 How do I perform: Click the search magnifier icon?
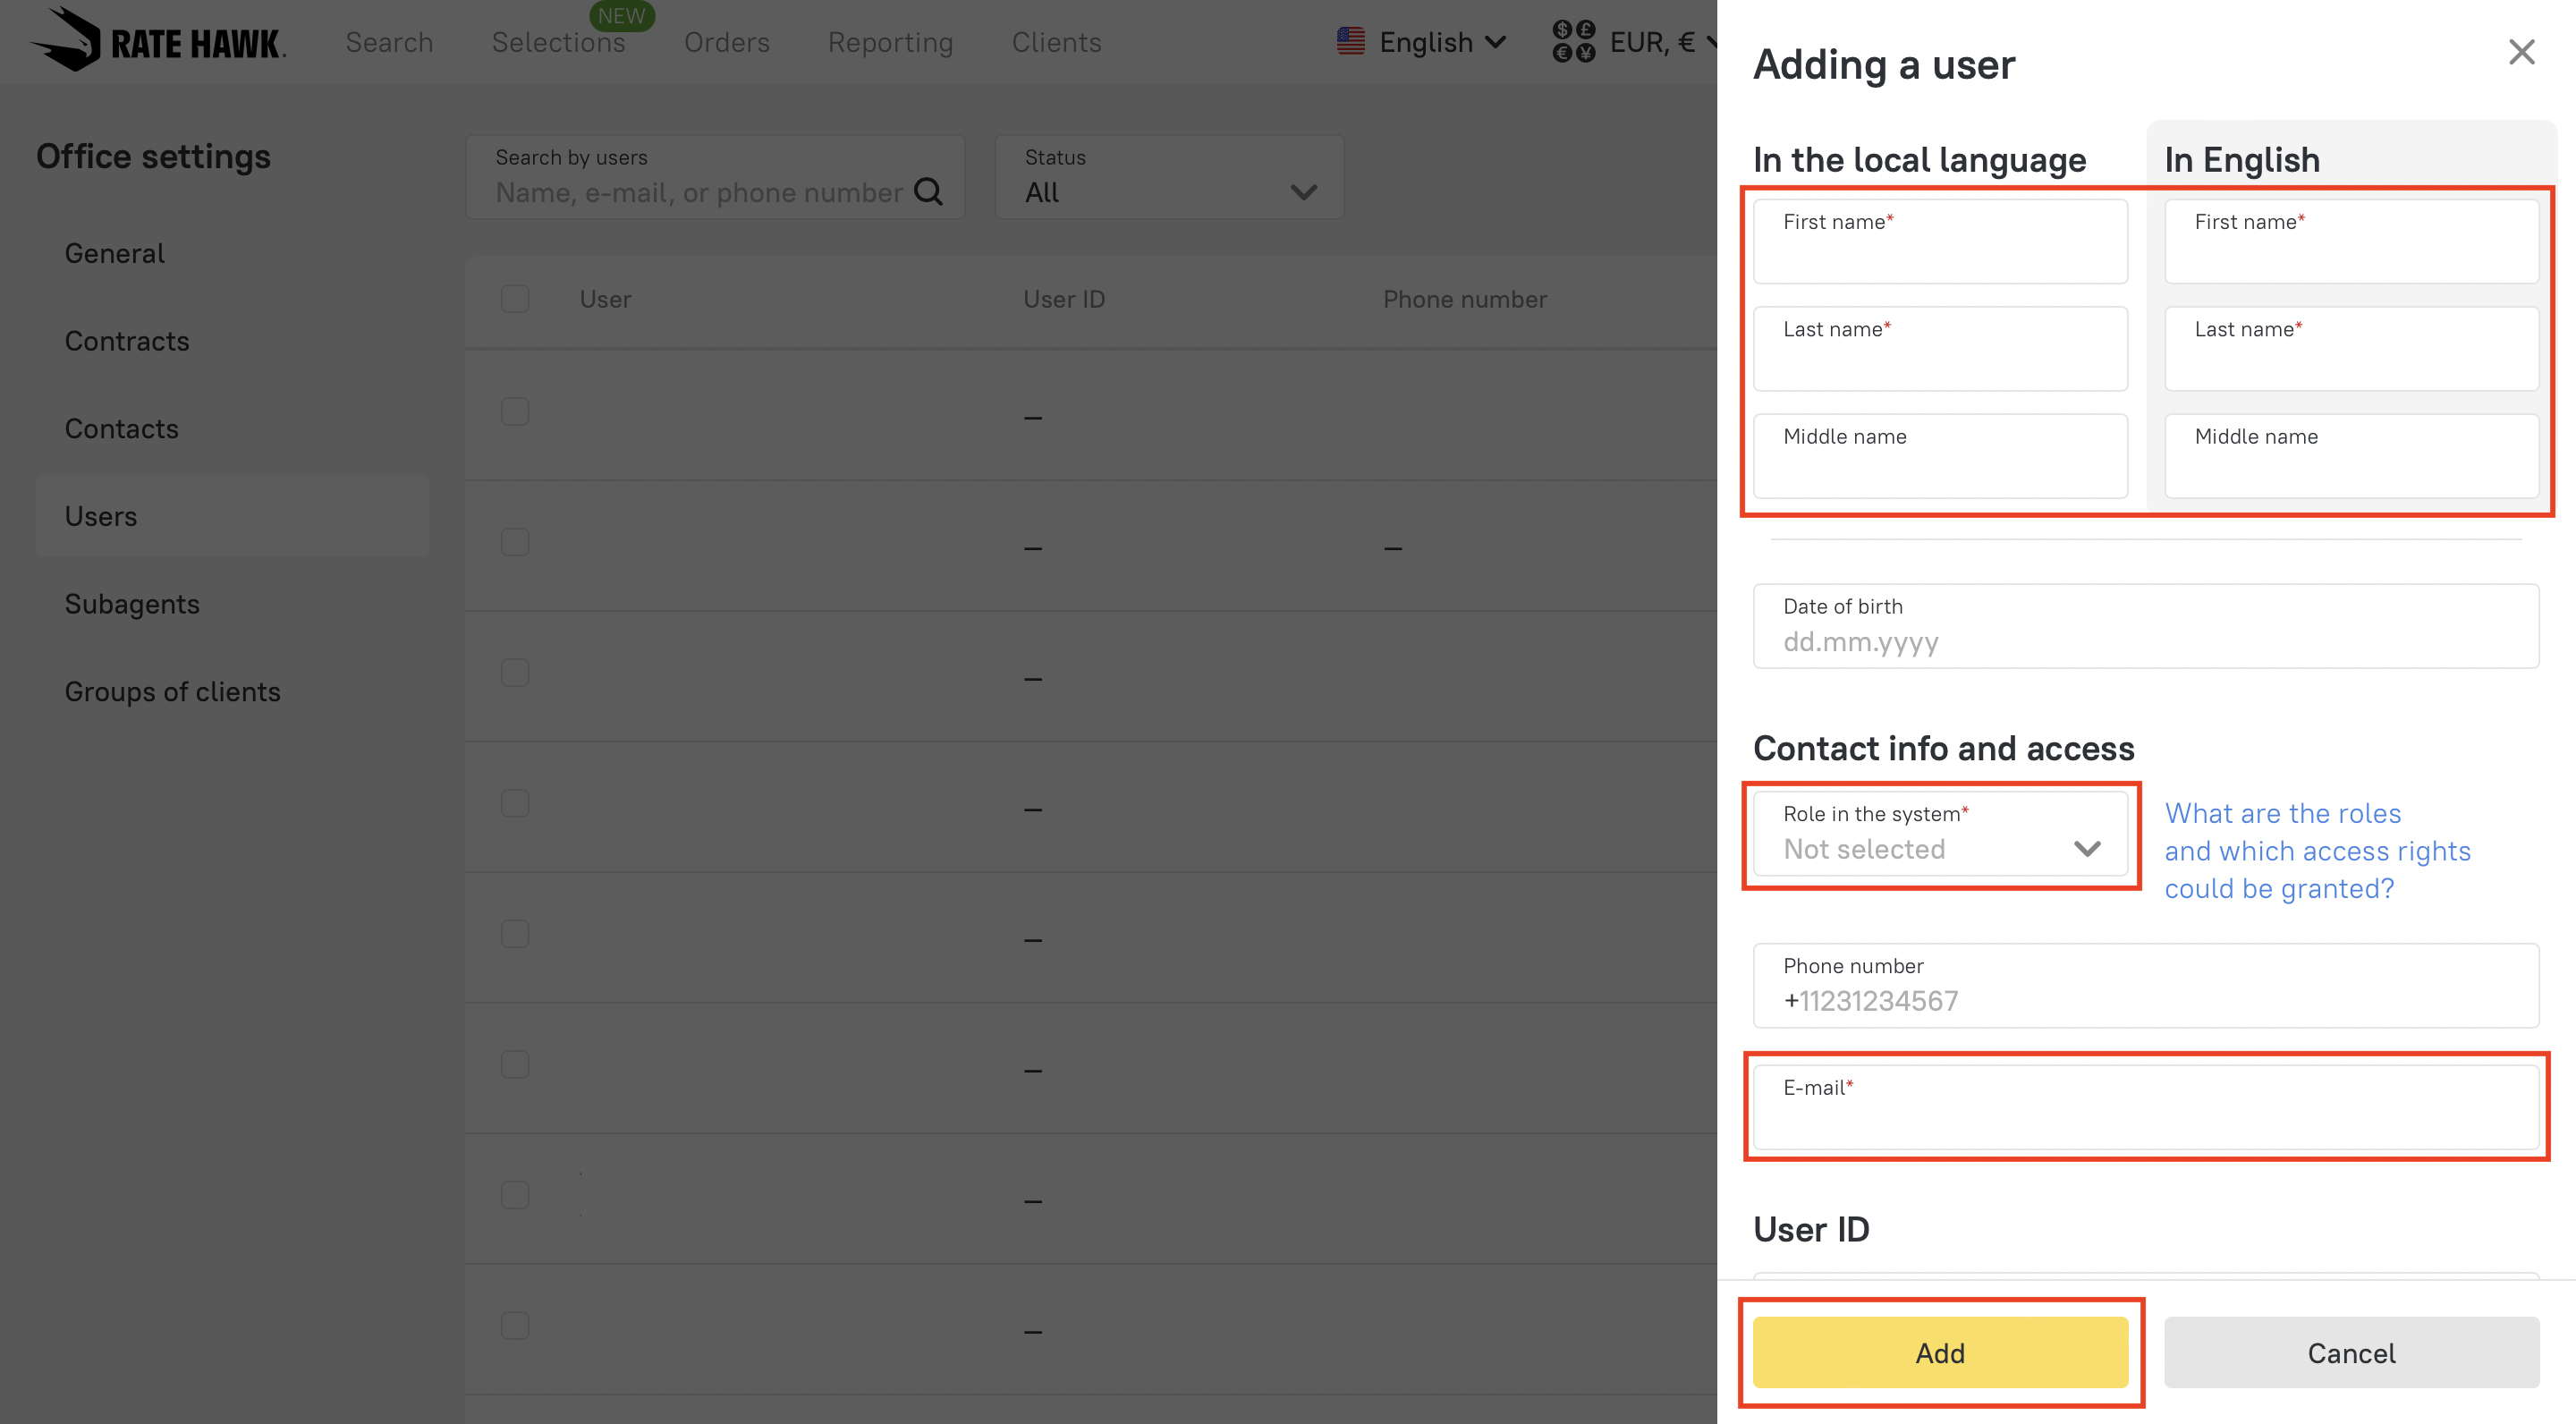click(x=929, y=191)
